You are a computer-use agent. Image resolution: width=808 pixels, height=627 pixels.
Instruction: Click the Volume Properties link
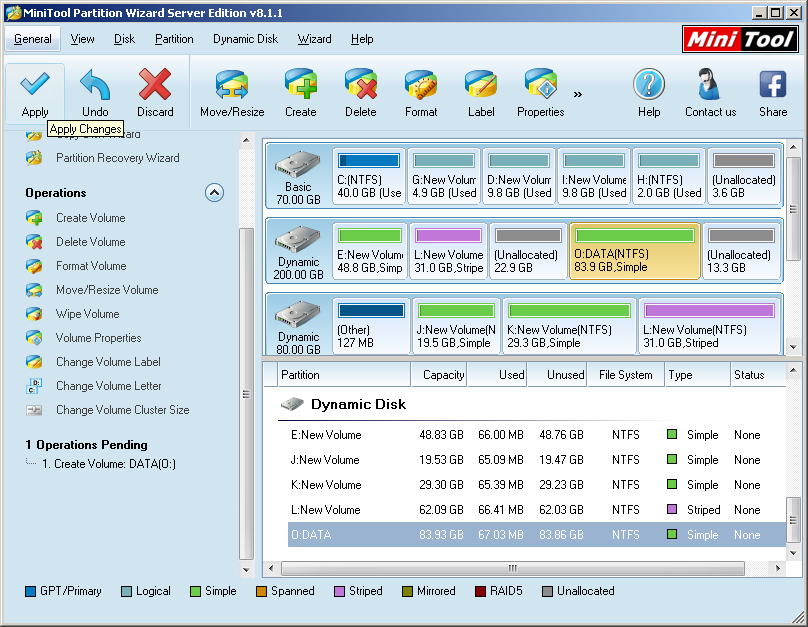pos(98,337)
